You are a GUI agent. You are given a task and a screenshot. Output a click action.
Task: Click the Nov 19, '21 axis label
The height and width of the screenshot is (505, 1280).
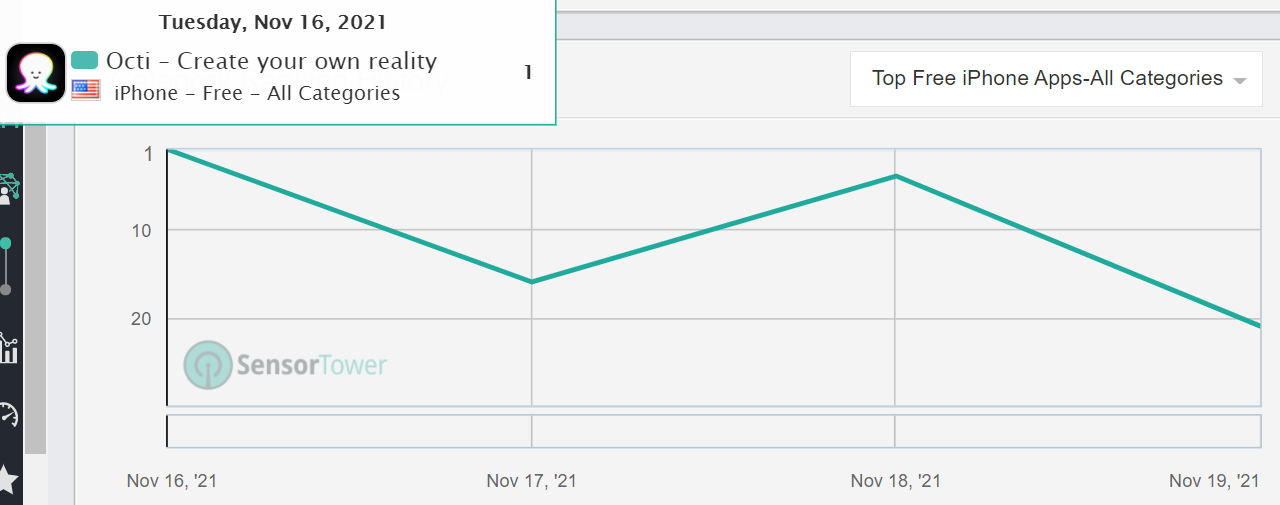[x=1213, y=481]
